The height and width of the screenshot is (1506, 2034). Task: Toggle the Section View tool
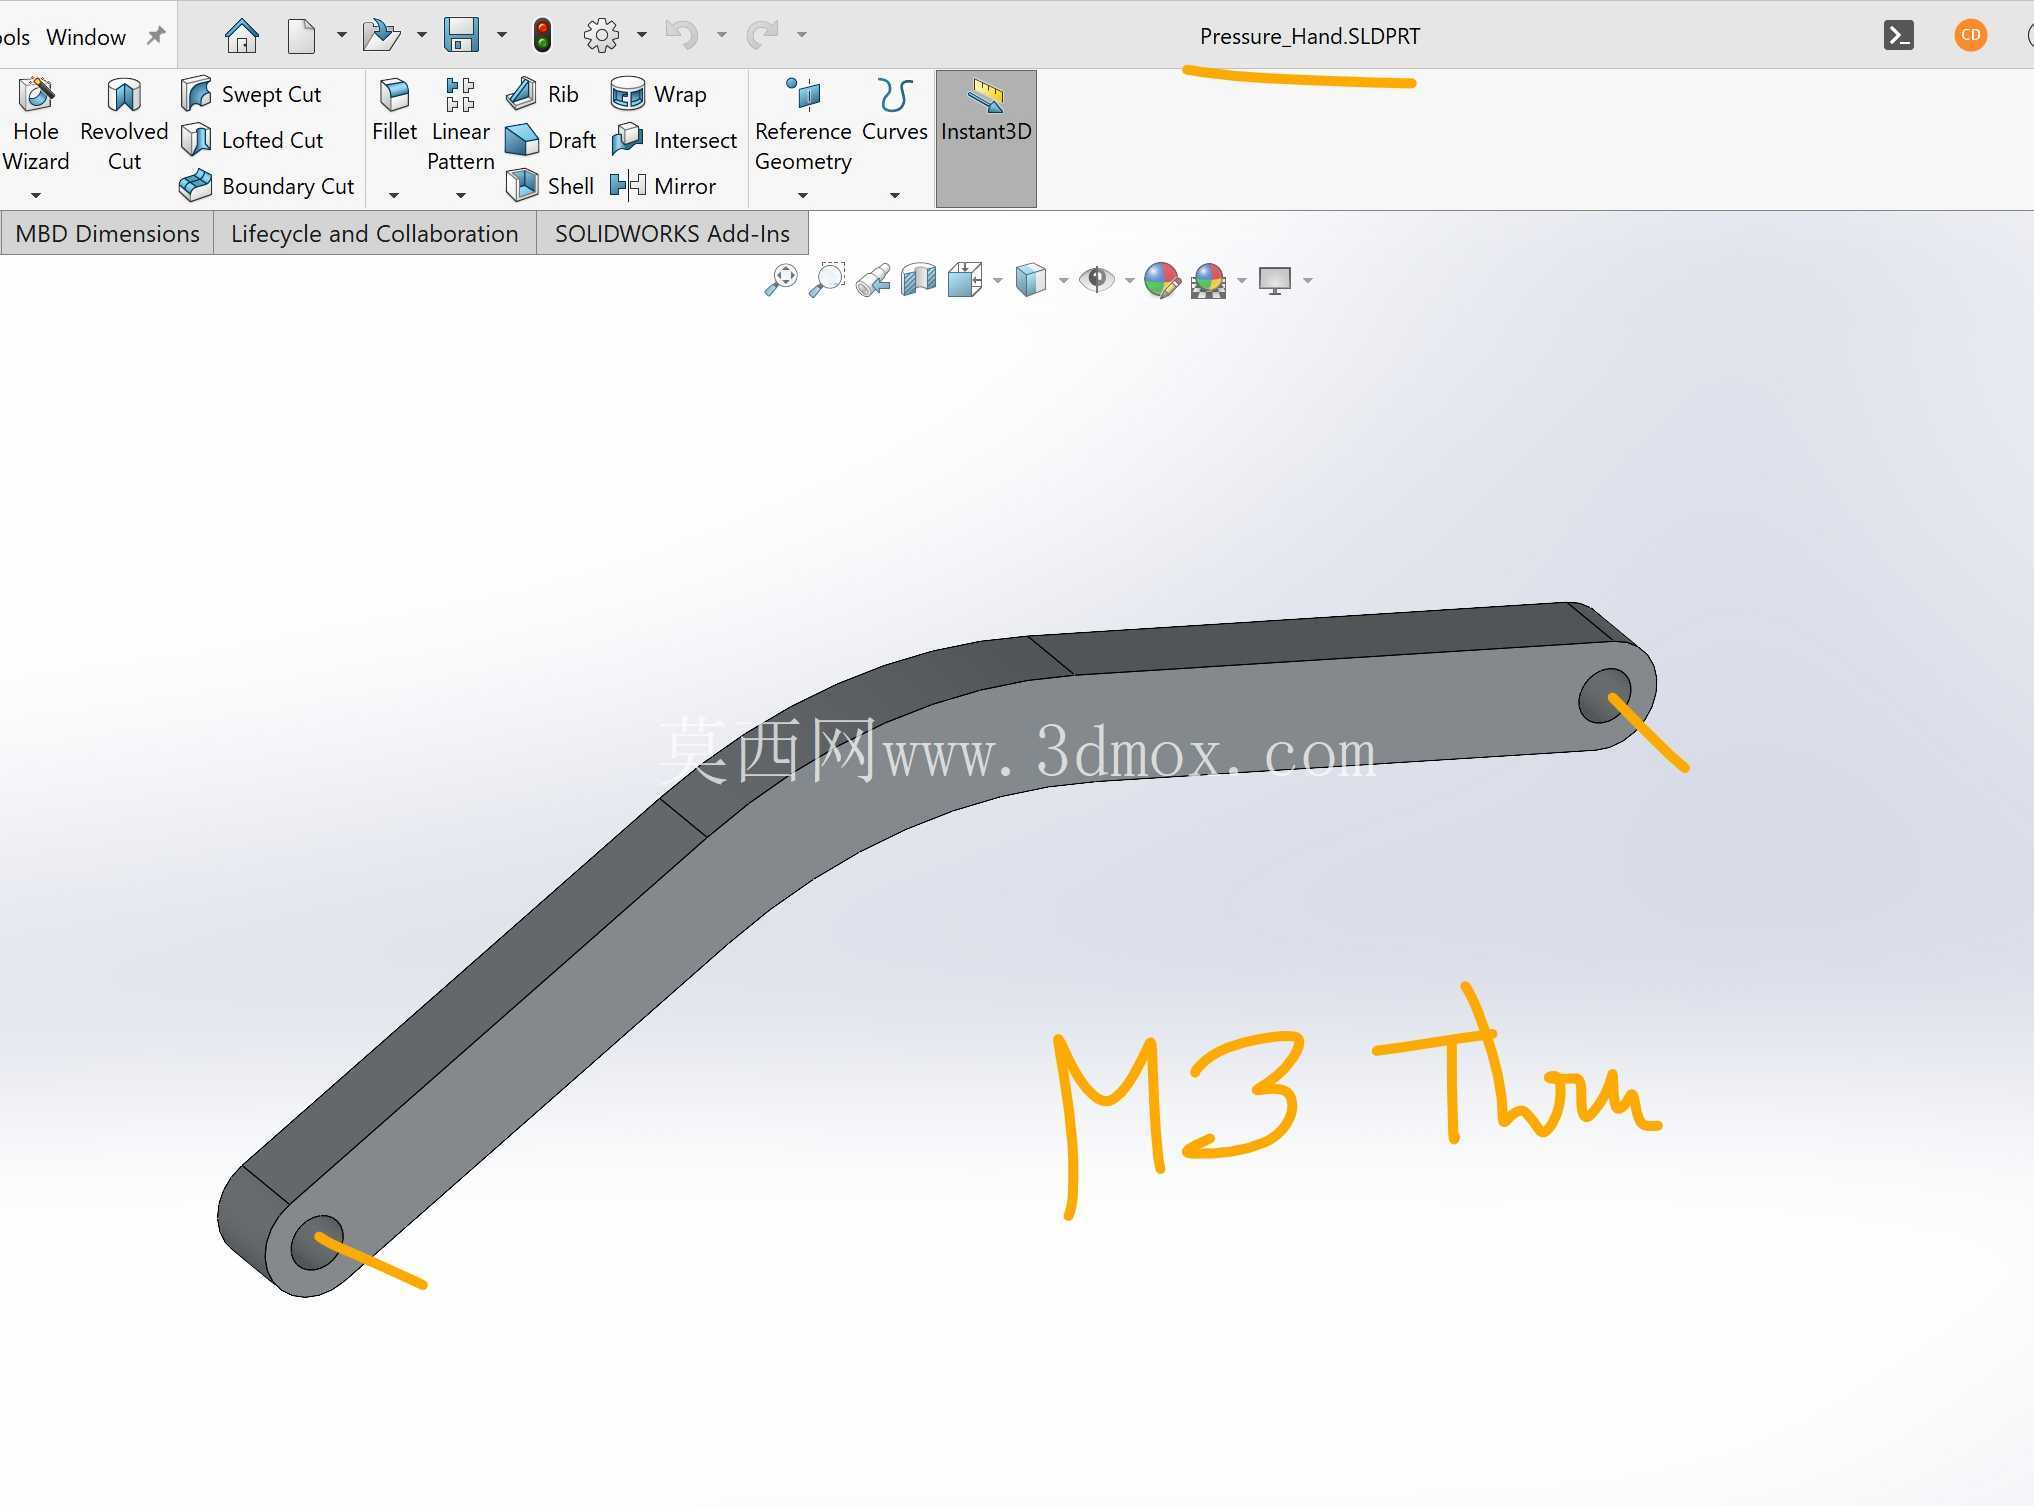point(918,280)
